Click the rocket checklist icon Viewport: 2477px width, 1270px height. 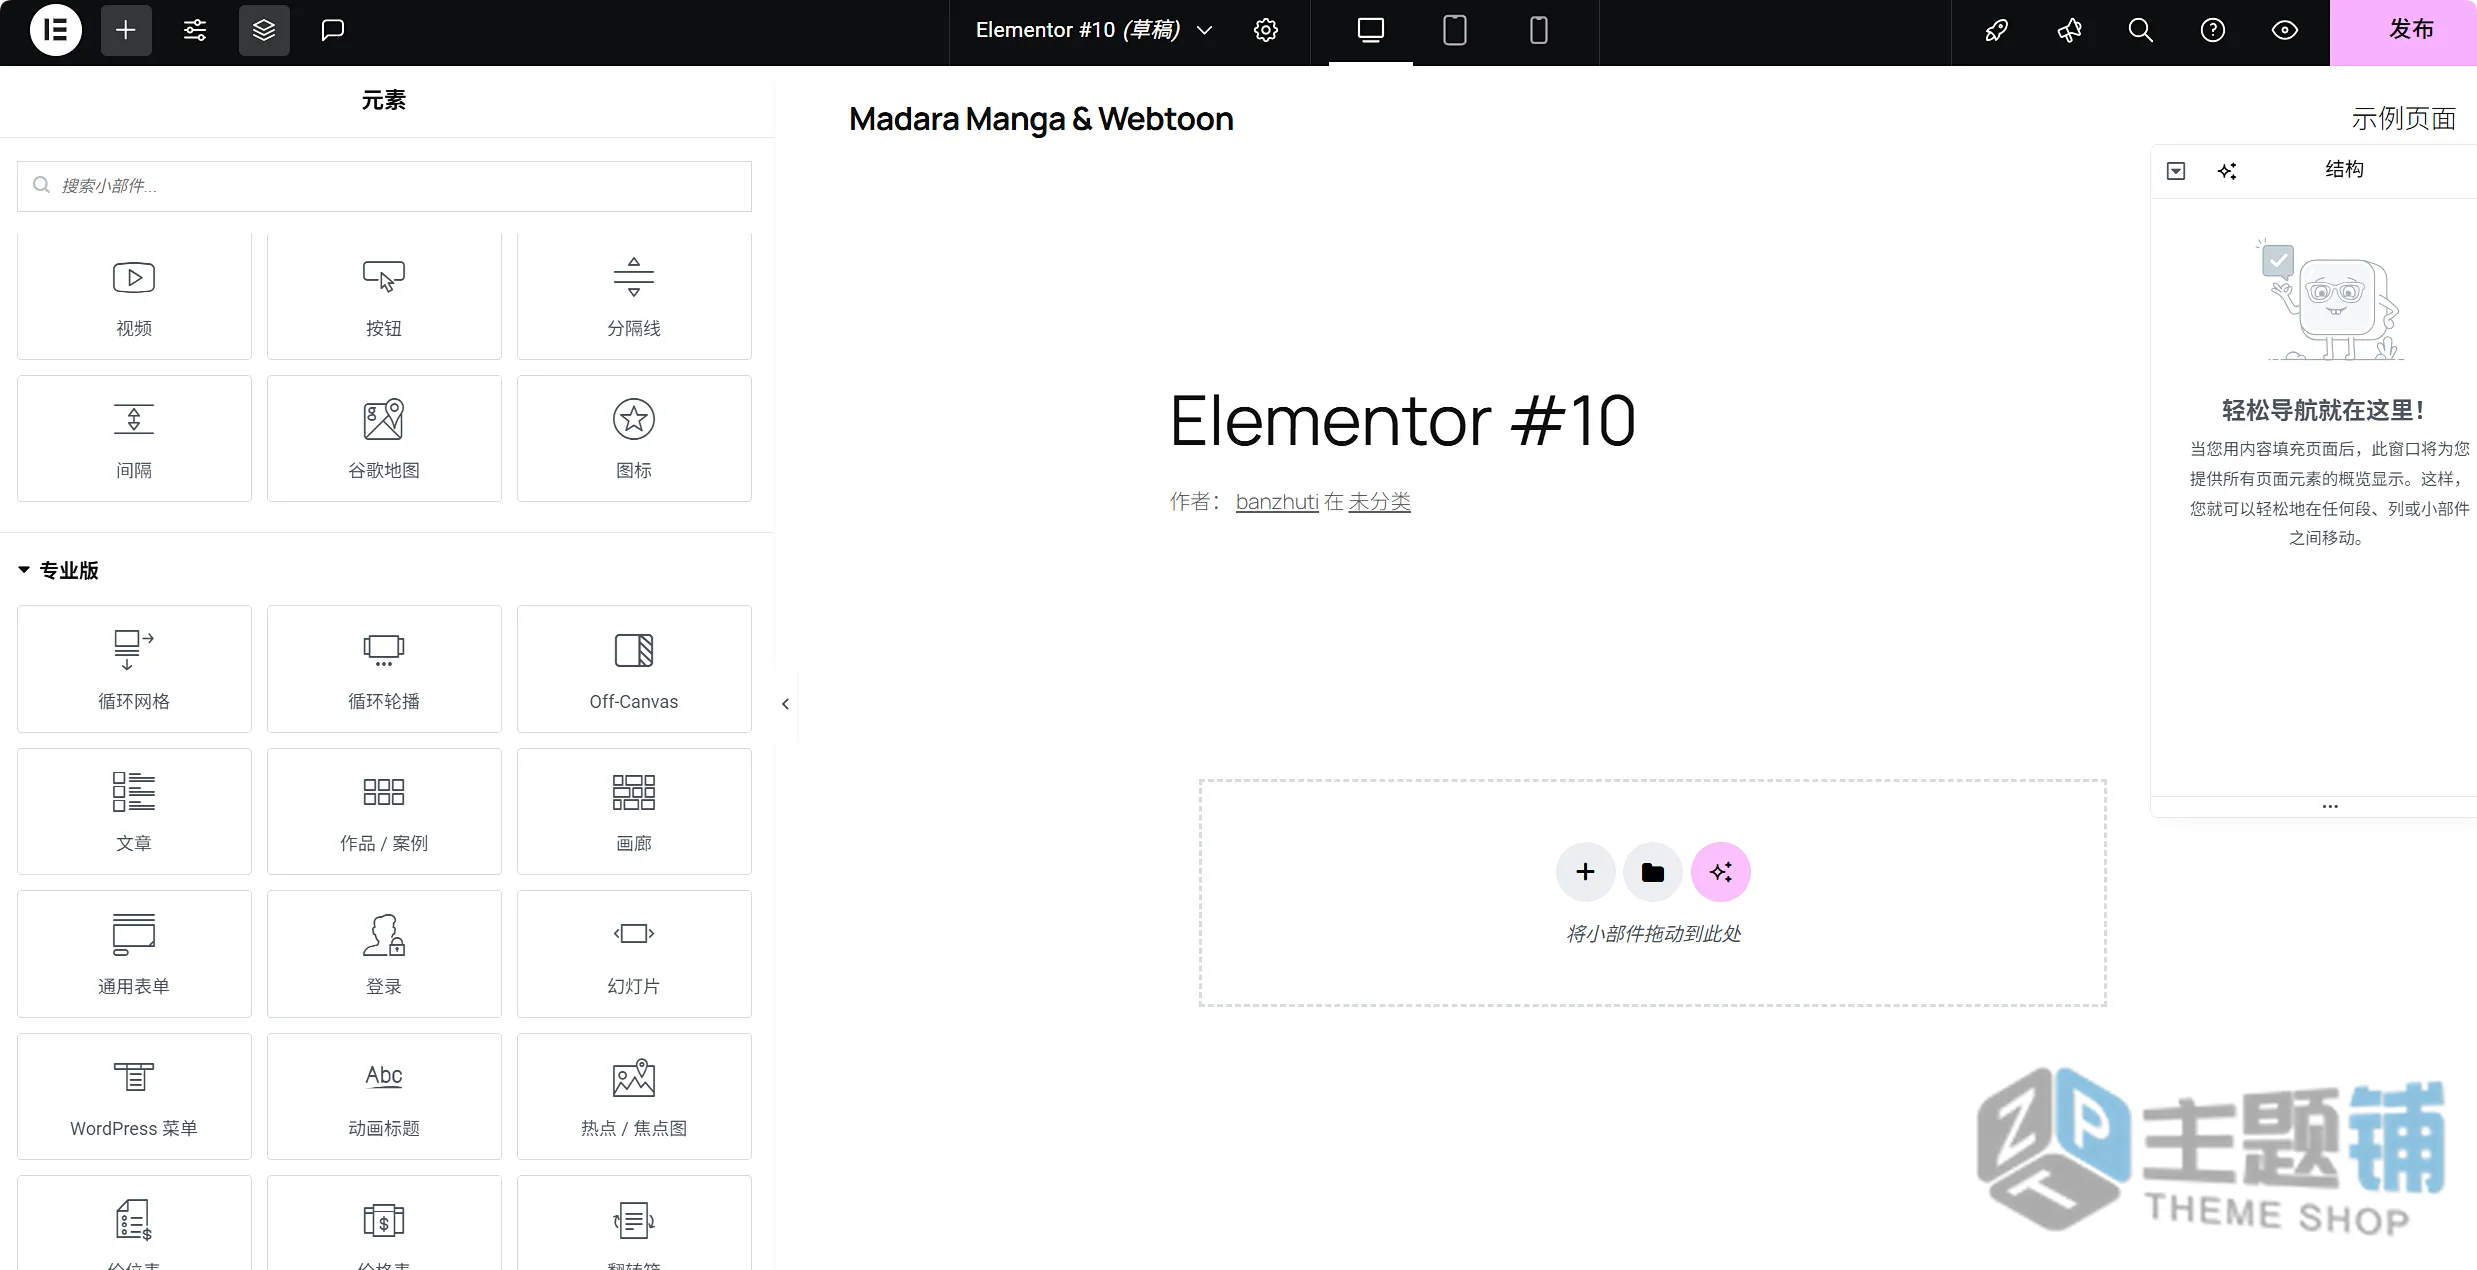1997,30
